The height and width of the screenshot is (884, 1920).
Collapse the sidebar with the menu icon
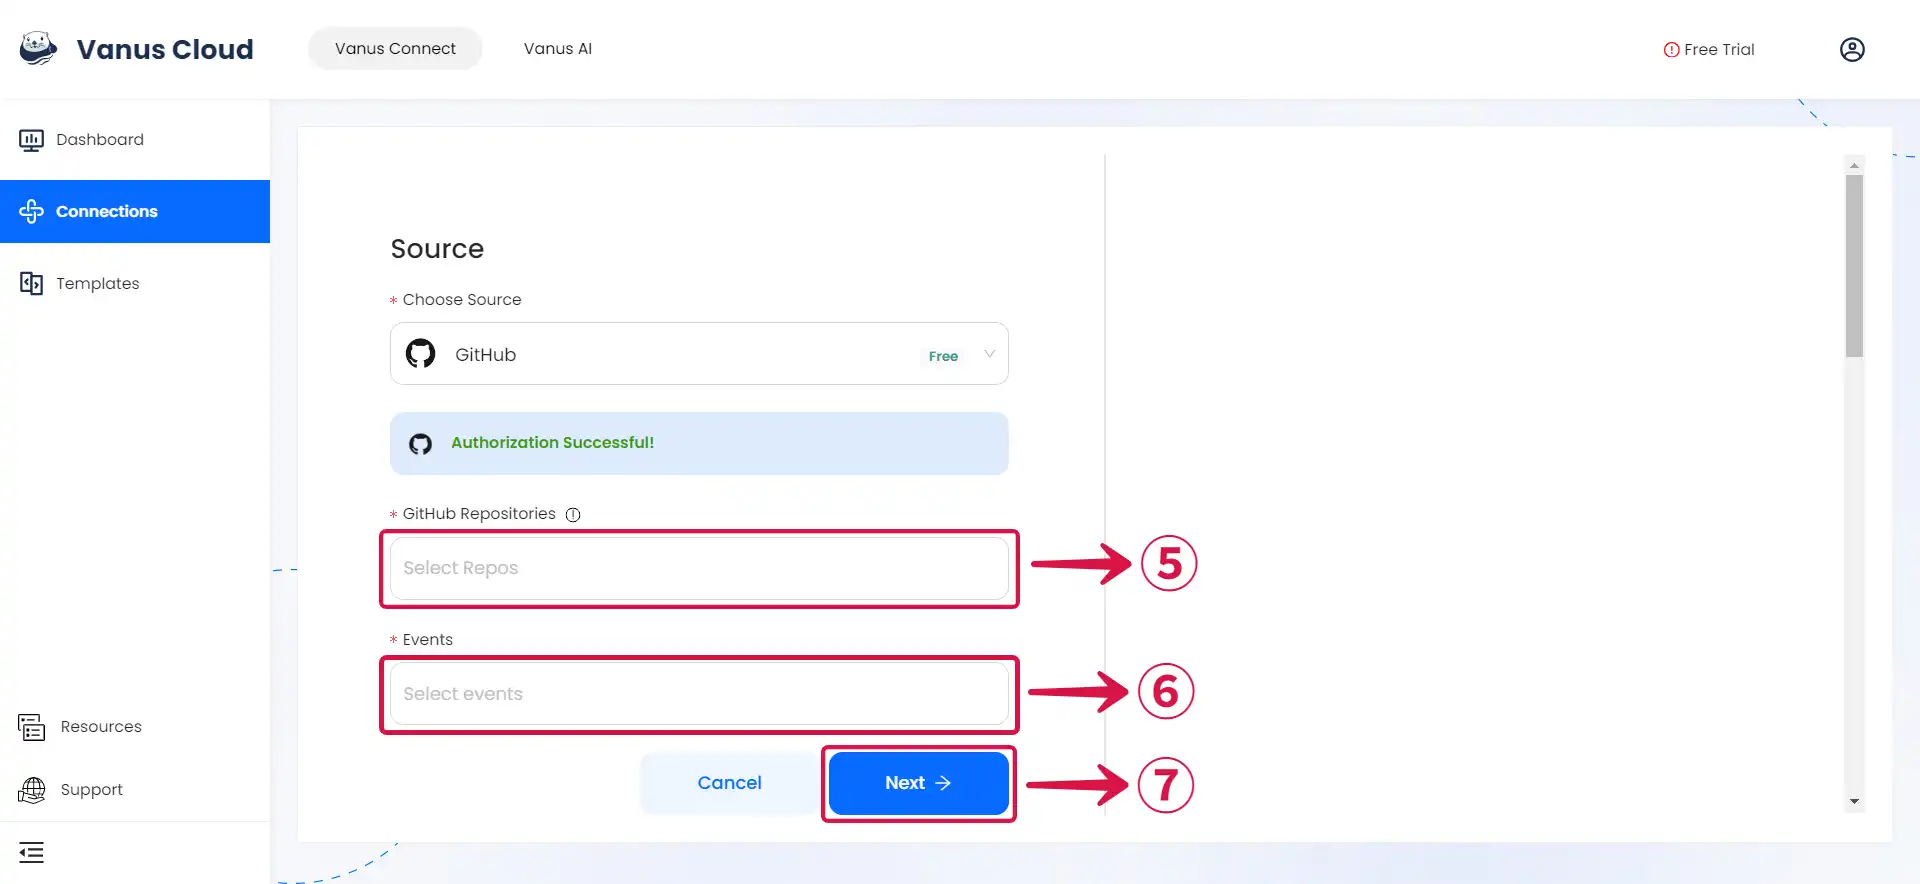[31, 853]
